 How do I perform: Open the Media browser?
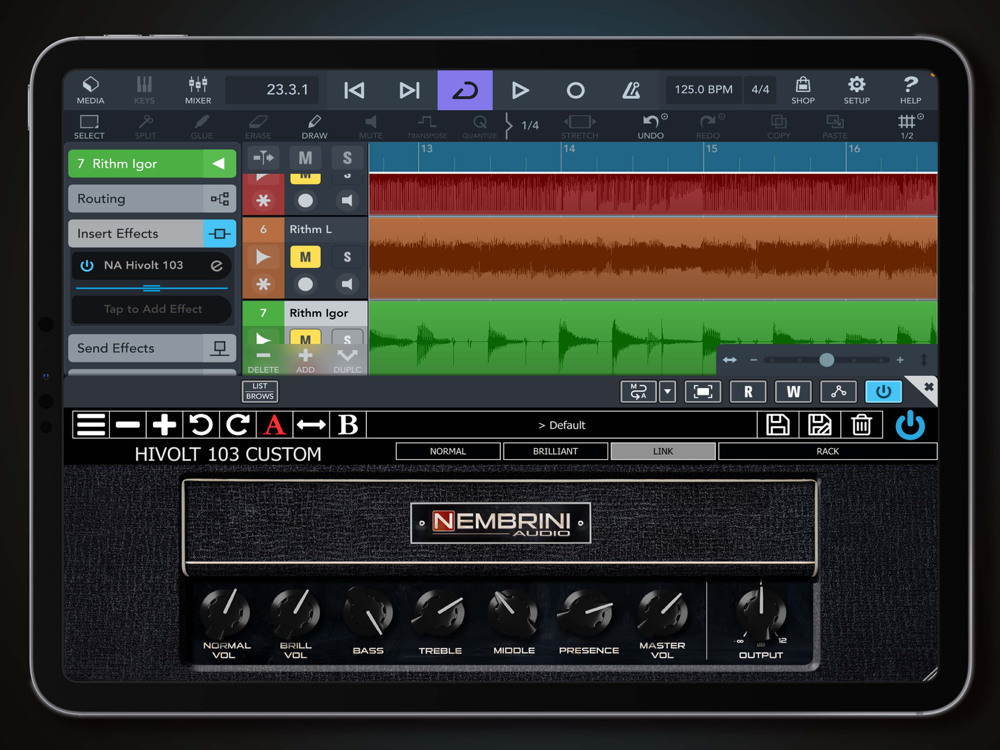[x=90, y=89]
